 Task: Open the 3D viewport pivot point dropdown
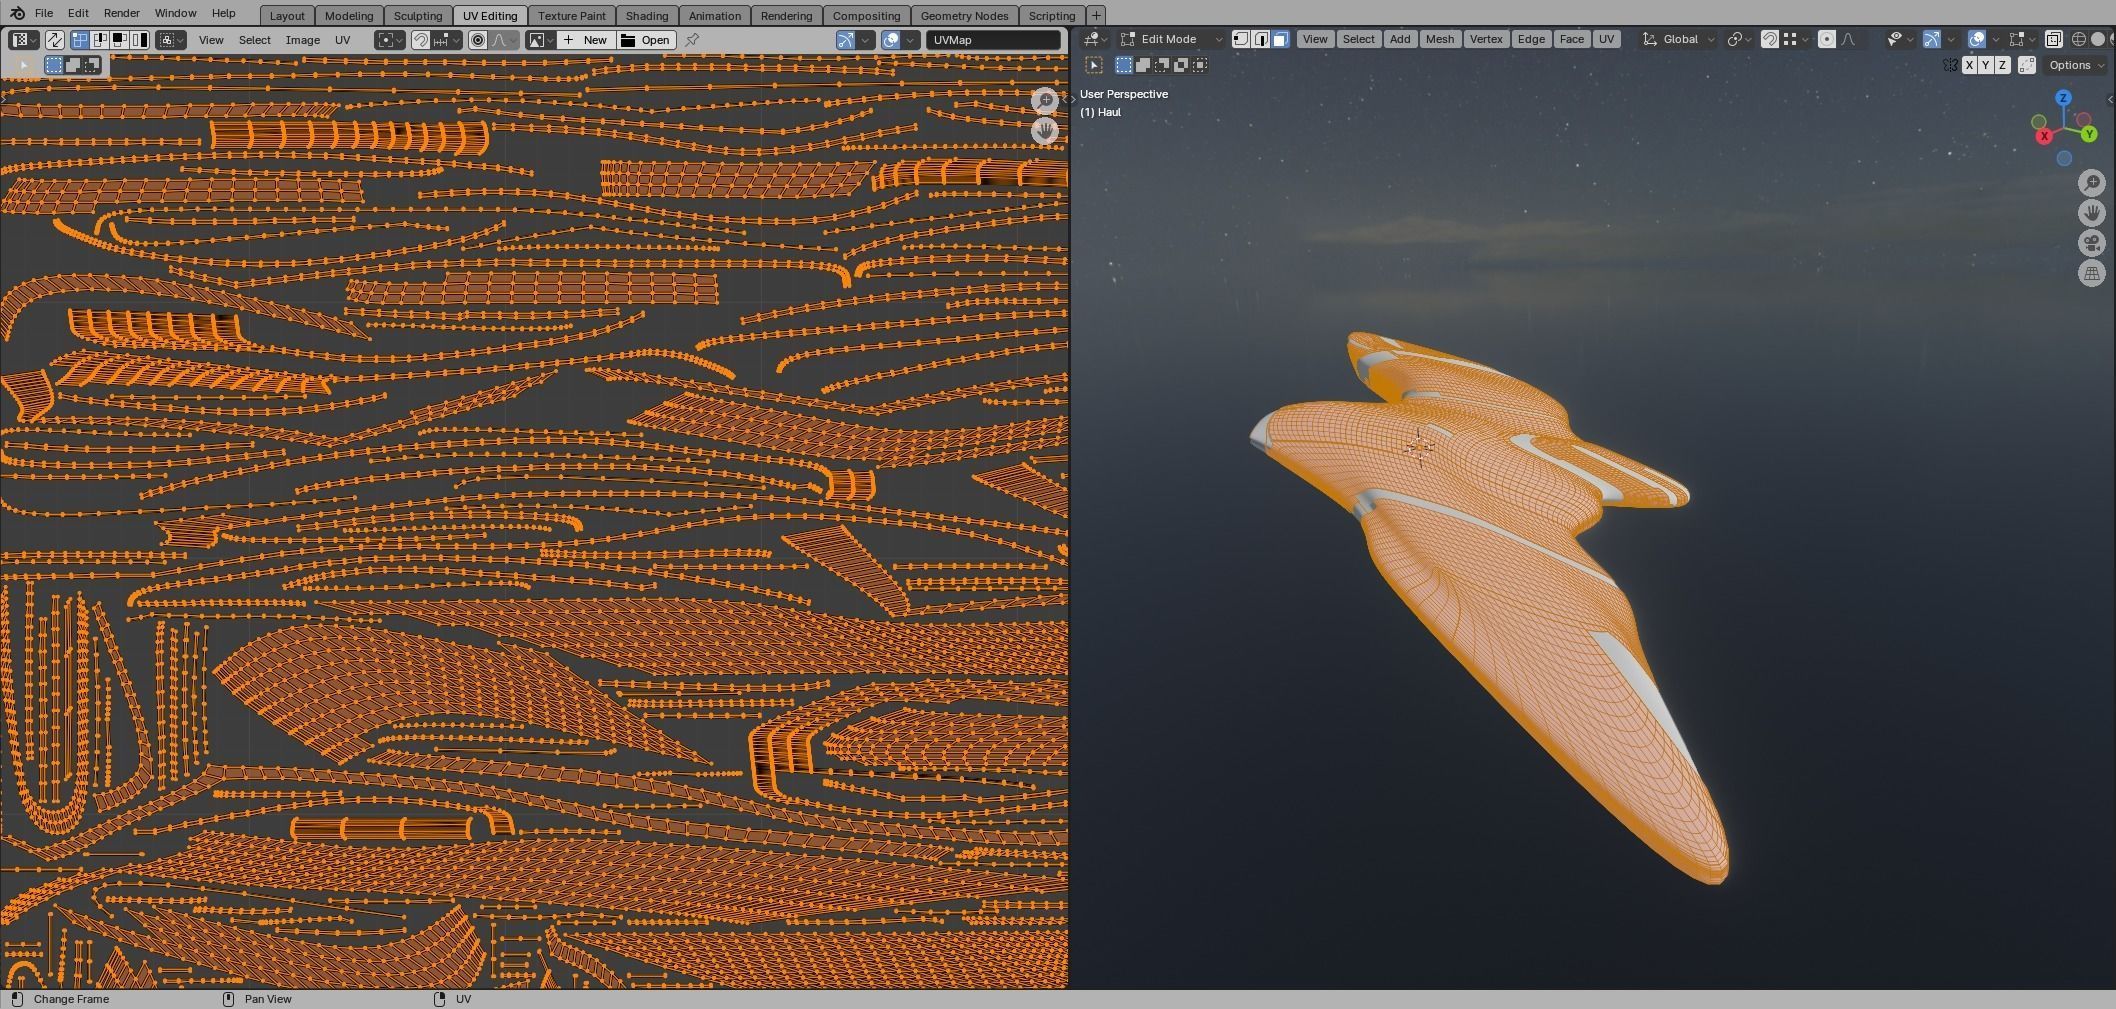click(1740, 39)
